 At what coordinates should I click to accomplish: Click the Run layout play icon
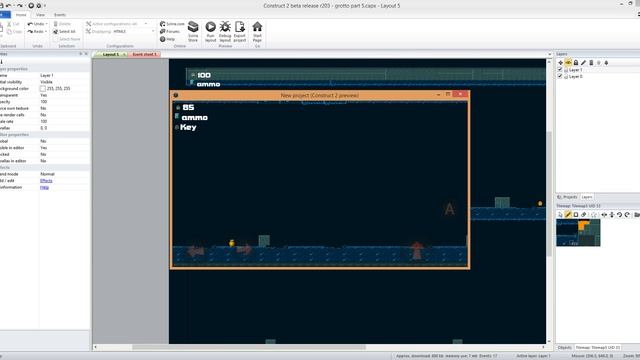coord(210,27)
